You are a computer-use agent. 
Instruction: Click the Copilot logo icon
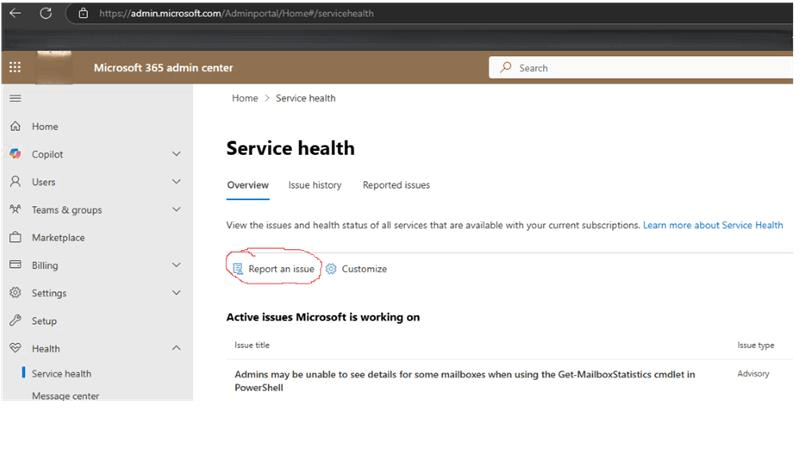pos(15,154)
